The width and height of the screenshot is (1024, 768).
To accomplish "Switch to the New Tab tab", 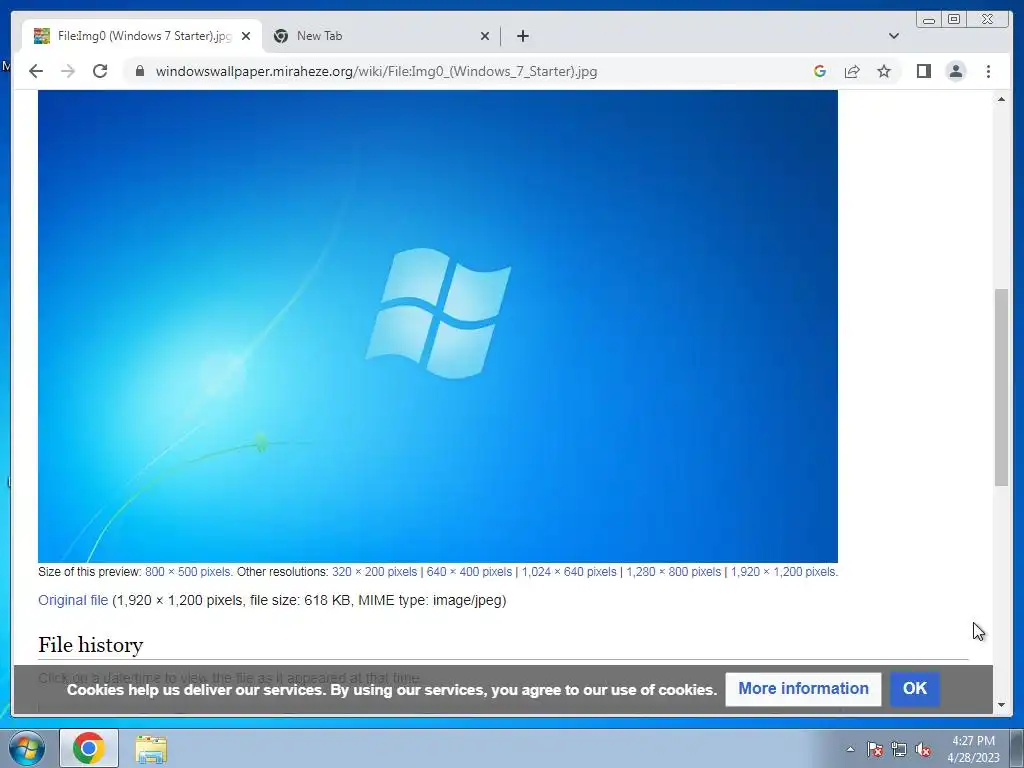I will (x=381, y=36).
